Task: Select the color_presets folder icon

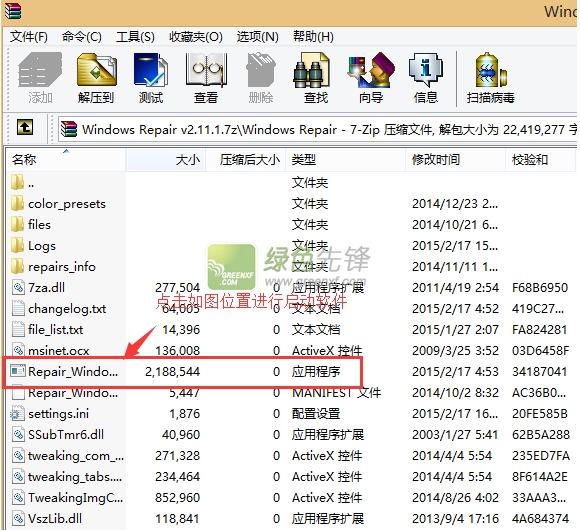Action: tap(17, 203)
